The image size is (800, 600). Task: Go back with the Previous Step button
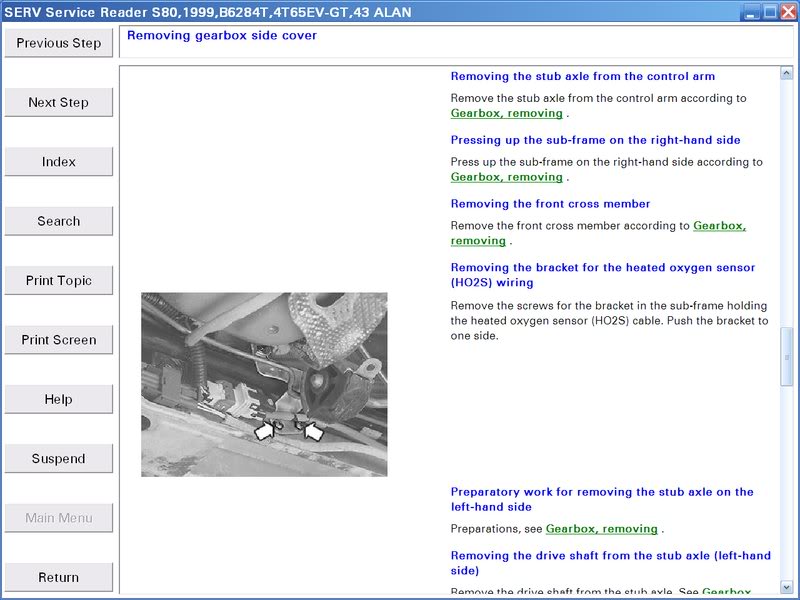click(x=59, y=43)
